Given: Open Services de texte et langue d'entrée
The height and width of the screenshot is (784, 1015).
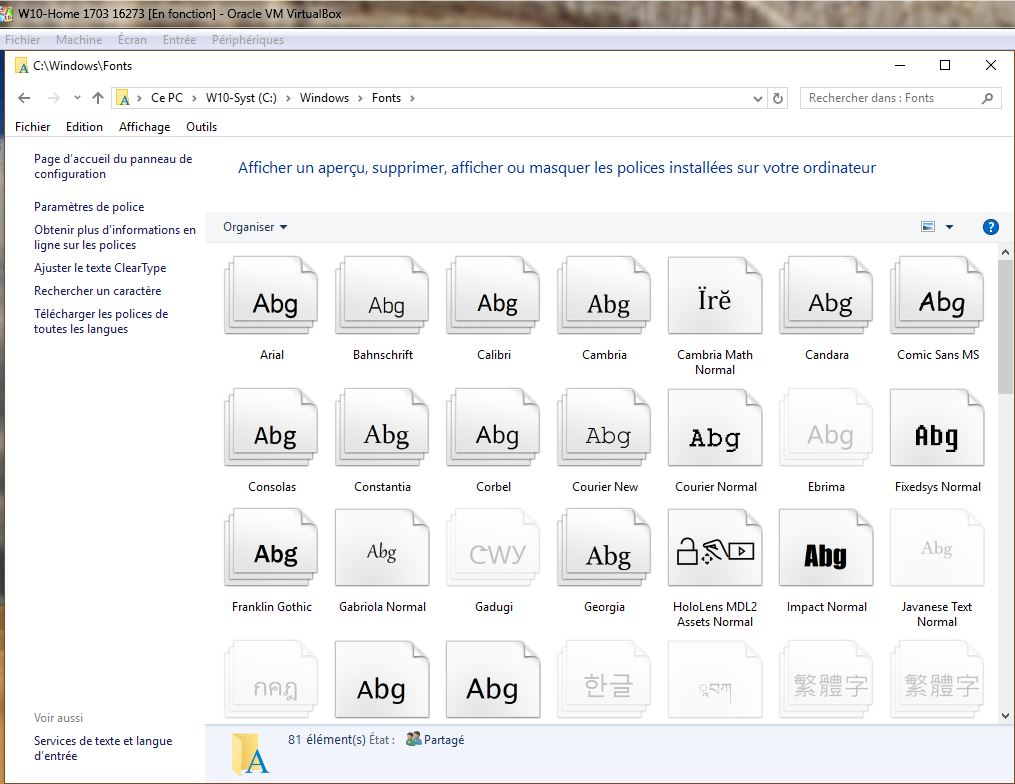Looking at the screenshot, I should pos(103,748).
